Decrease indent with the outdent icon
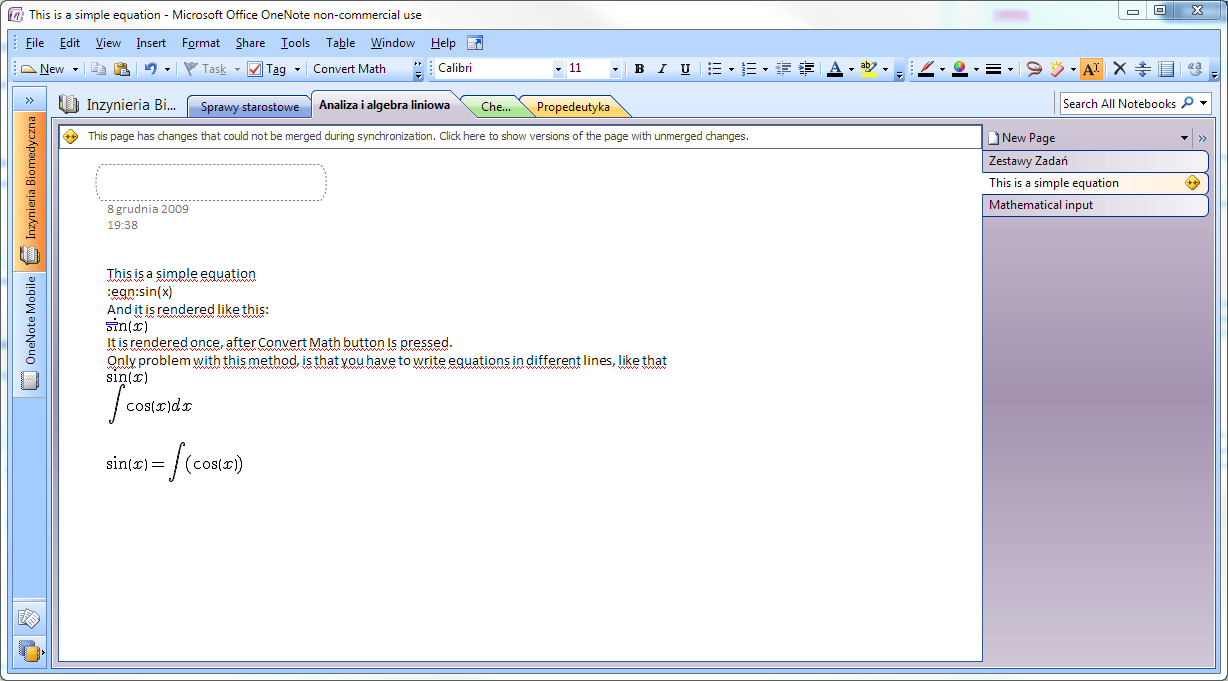The width and height of the screenshot is (1228, 681). (783, 69)
